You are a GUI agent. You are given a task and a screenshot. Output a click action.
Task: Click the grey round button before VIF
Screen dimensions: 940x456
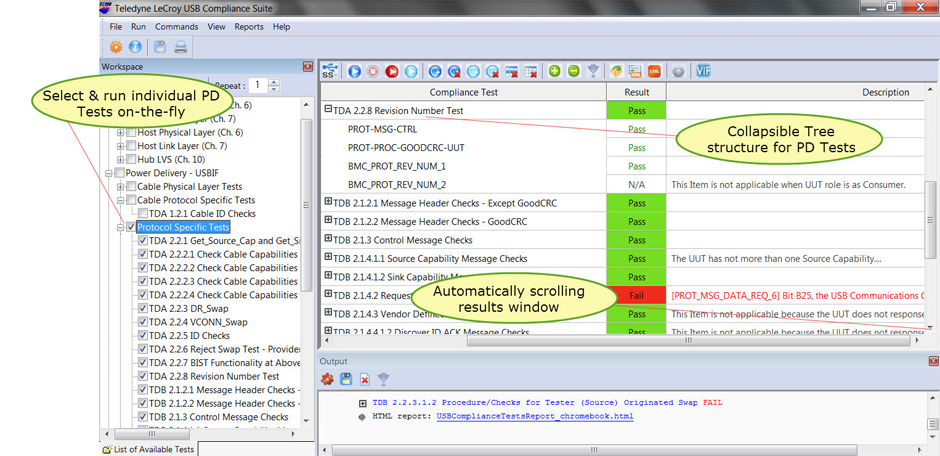(x=678, y=71)
